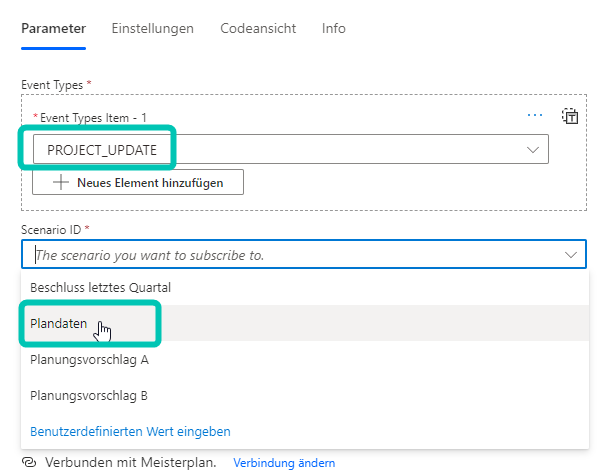Choose Planungsvorschlag B from the list
The image size is (607, 475).
click(x=305, y=396)
